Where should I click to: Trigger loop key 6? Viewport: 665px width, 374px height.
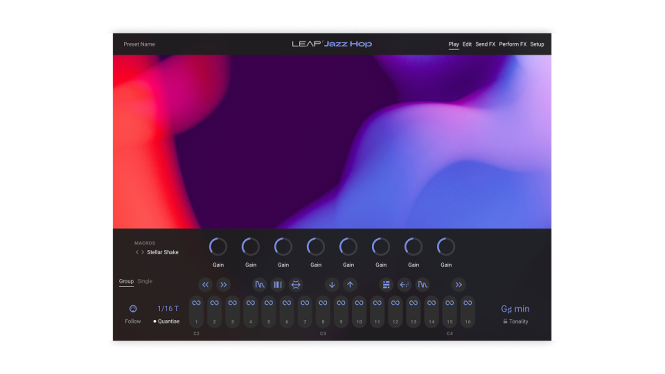click(287, 312)
